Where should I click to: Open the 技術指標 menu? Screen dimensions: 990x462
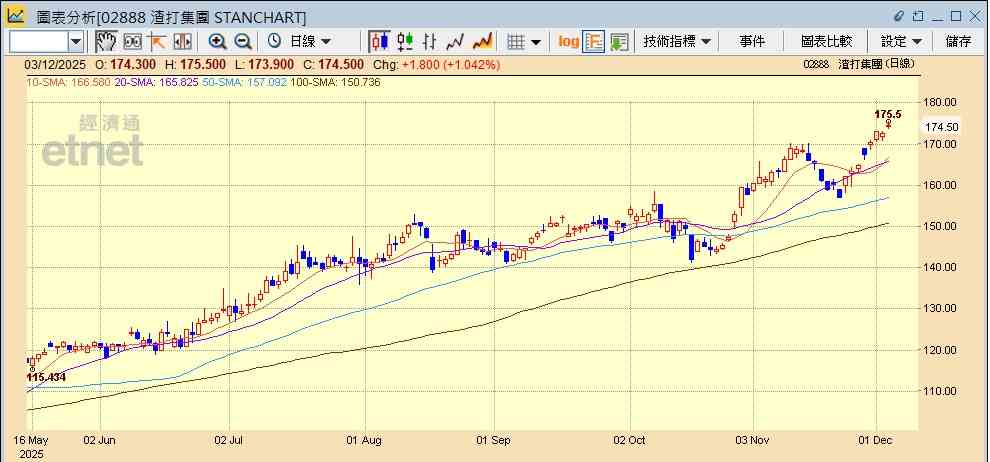pyautogui.click(x=677, y=41)
